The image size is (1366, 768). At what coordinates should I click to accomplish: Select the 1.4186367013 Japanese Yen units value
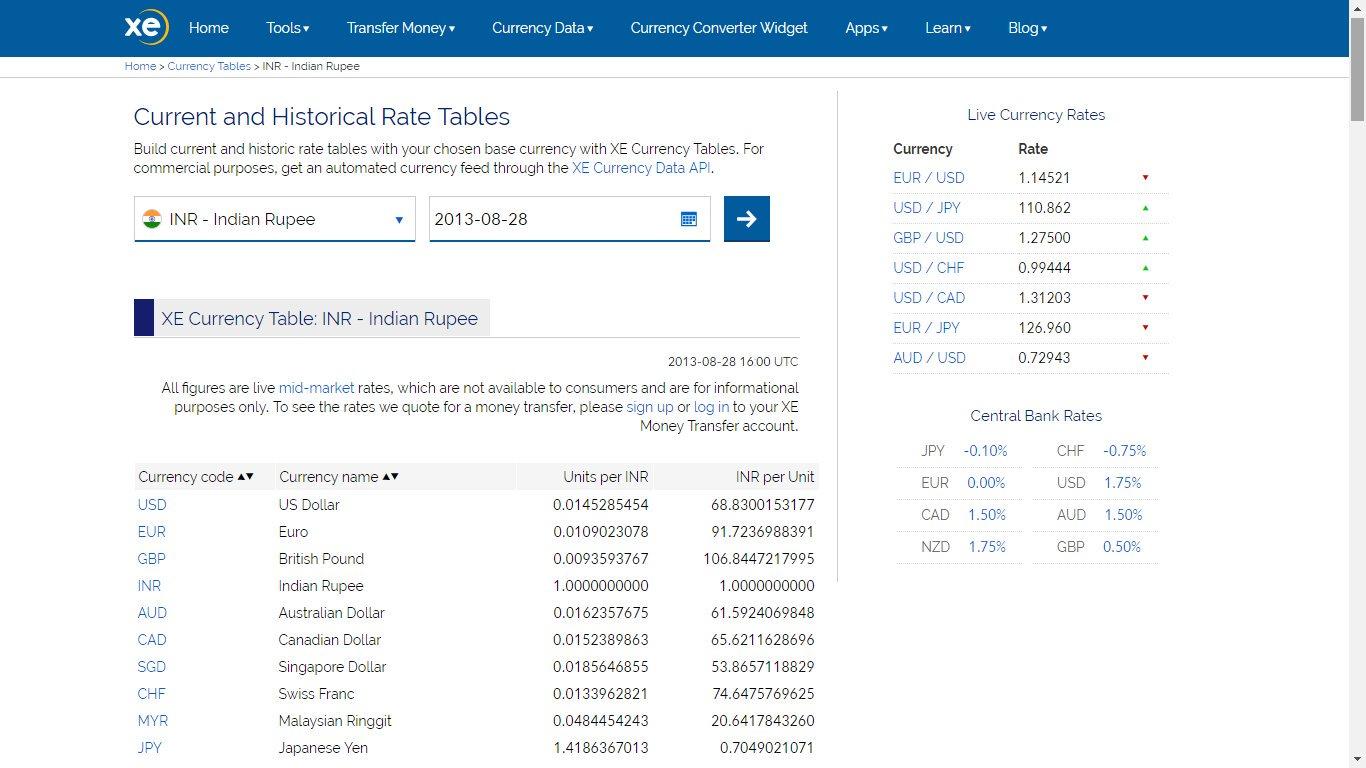click(x=601, y=748)
